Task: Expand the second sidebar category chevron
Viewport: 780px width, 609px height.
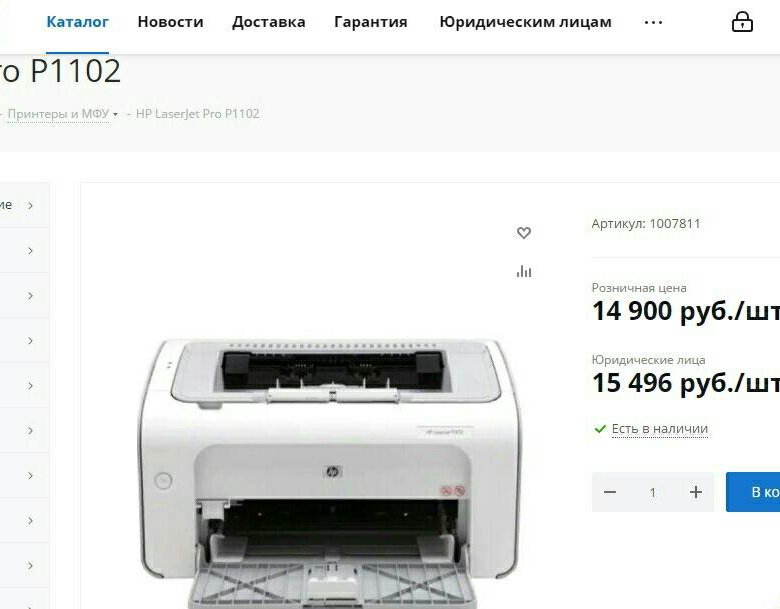Action: pyautogui.click(x=30, y=251)
